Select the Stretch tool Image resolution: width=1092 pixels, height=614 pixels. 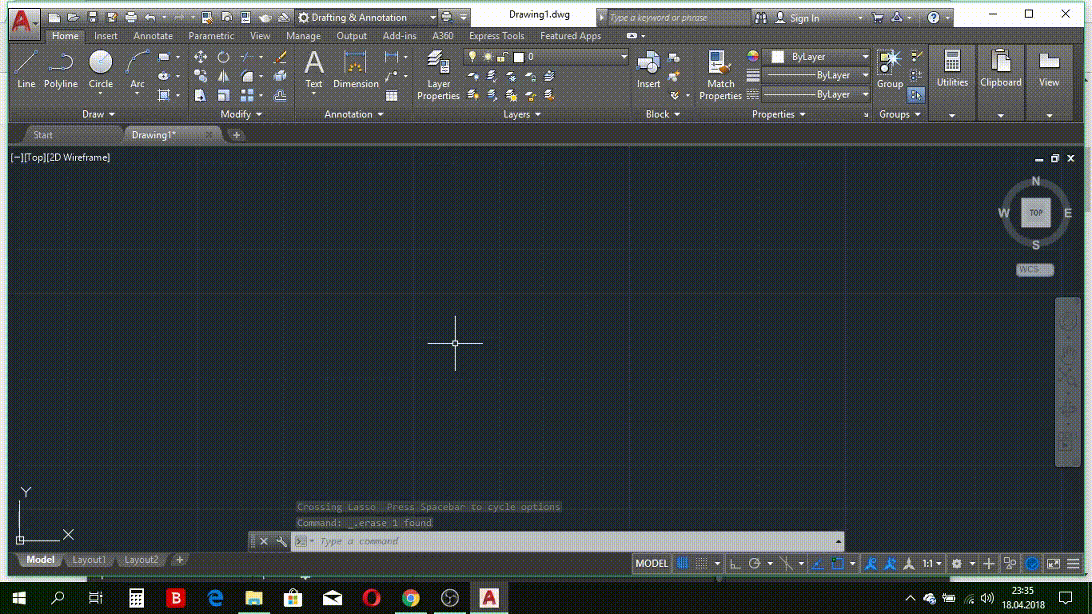[200, 95]
